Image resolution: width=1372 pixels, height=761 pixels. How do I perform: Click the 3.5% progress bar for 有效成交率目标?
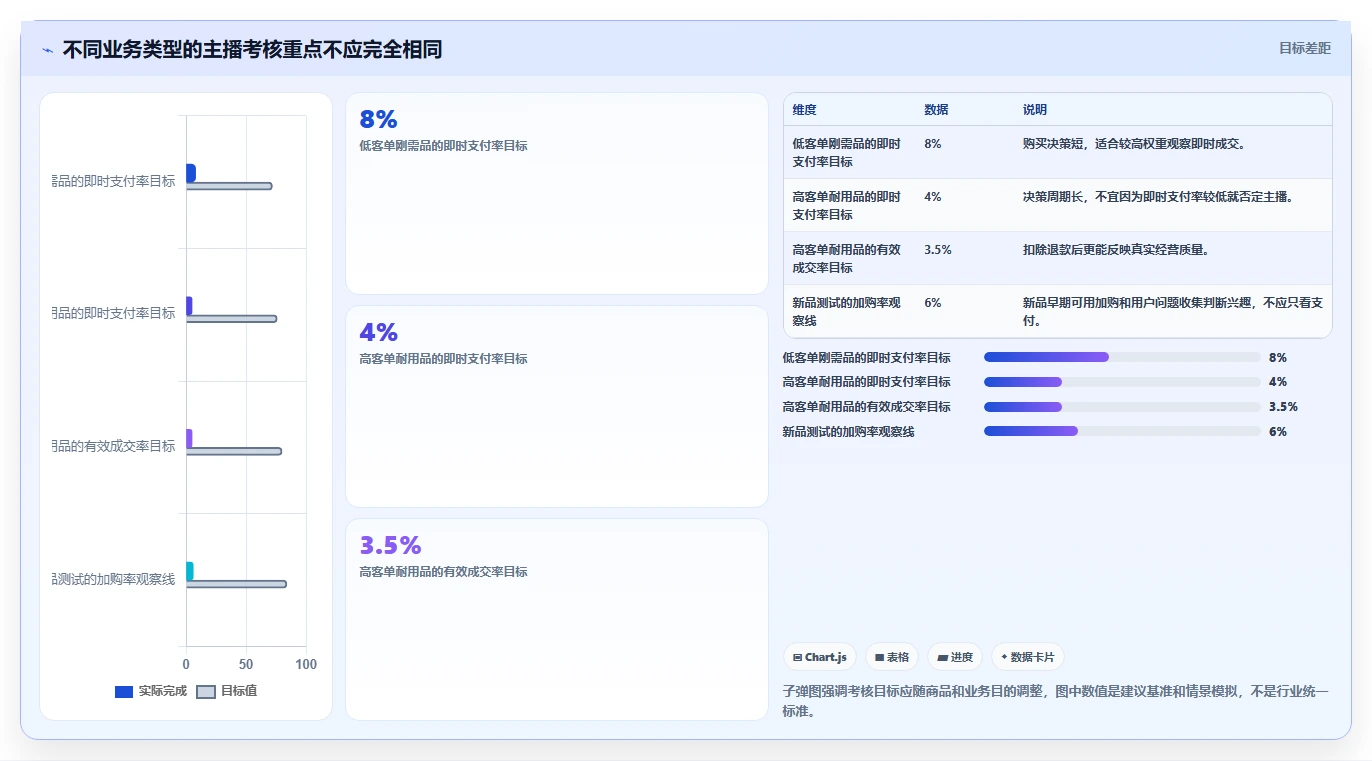tap(1122, 407)
